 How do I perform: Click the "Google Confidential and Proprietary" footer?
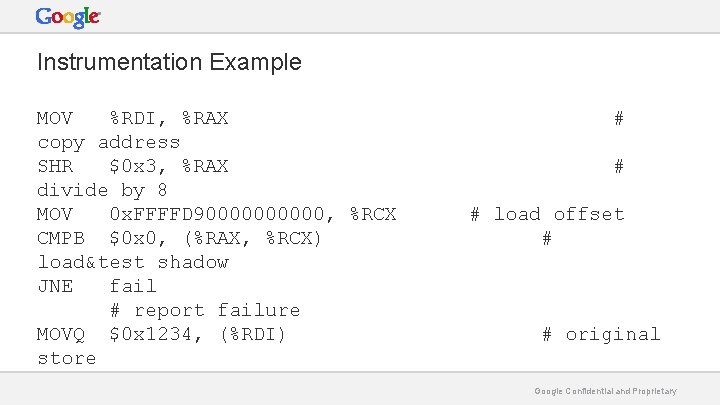(x=606, y=391)
